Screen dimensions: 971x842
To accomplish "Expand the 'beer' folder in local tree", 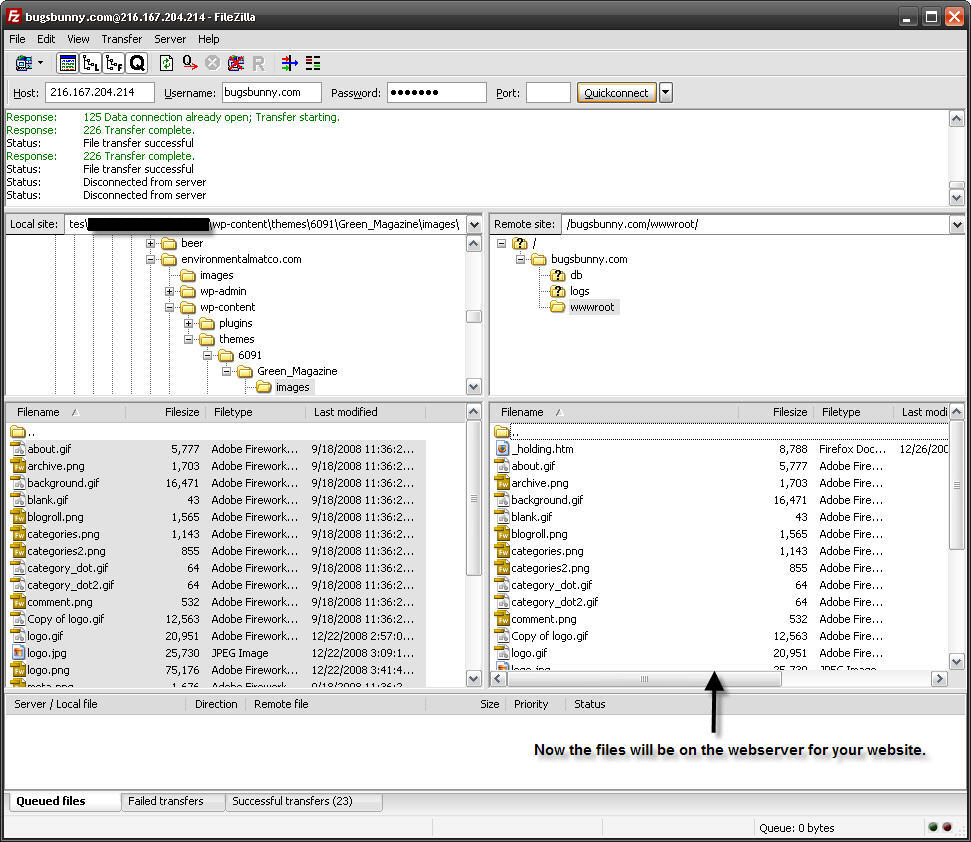I will click(x=150, y=243).
